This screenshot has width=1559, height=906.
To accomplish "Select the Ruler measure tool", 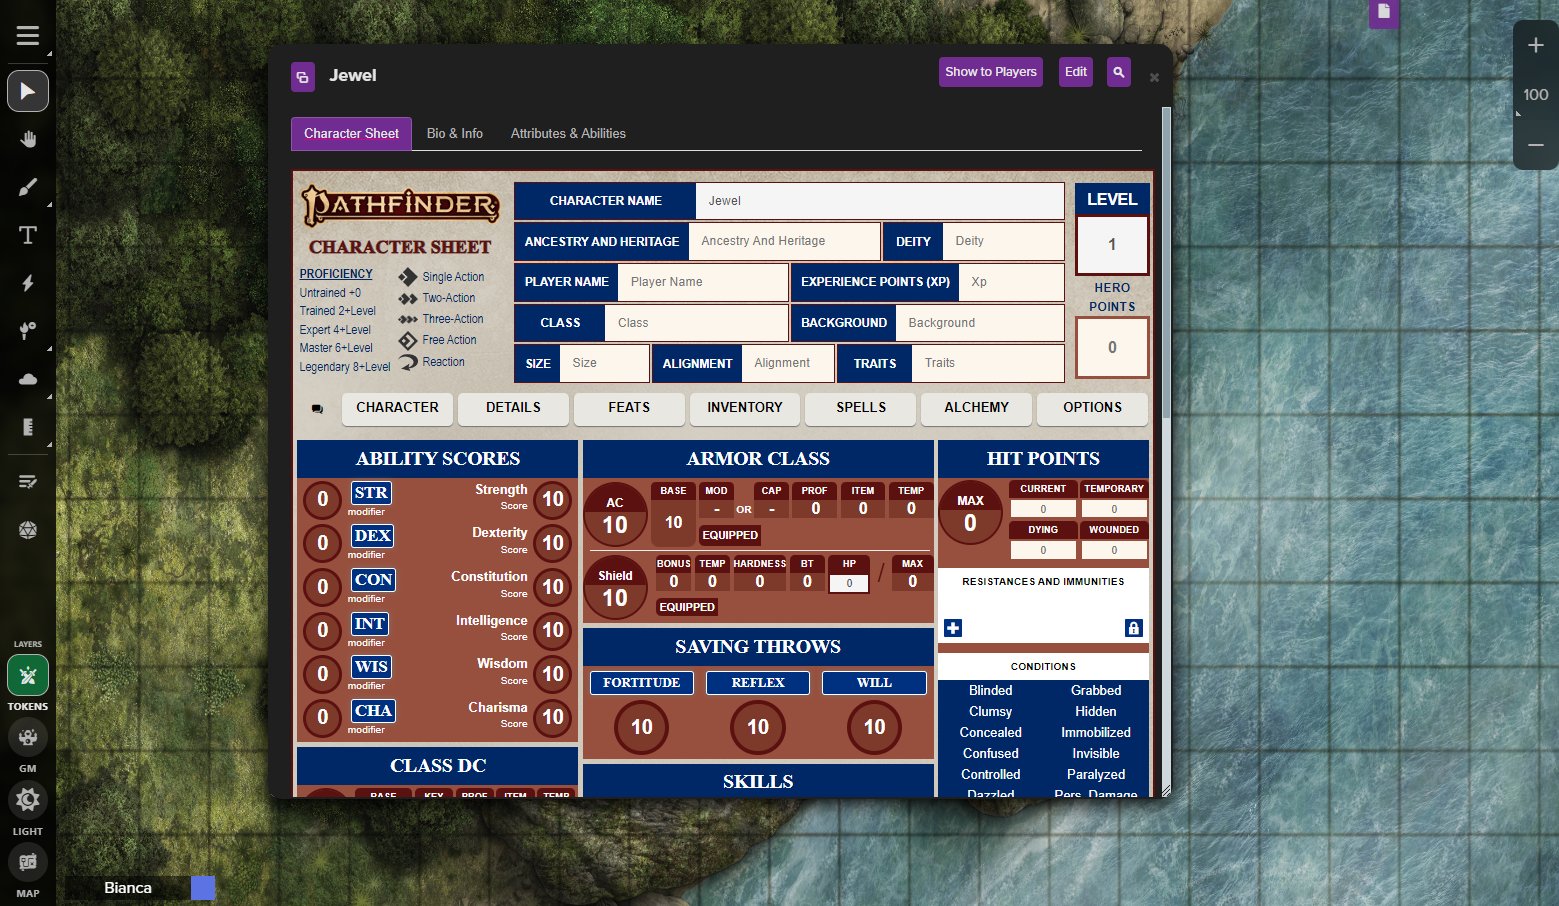I will [x=28, y=427].
